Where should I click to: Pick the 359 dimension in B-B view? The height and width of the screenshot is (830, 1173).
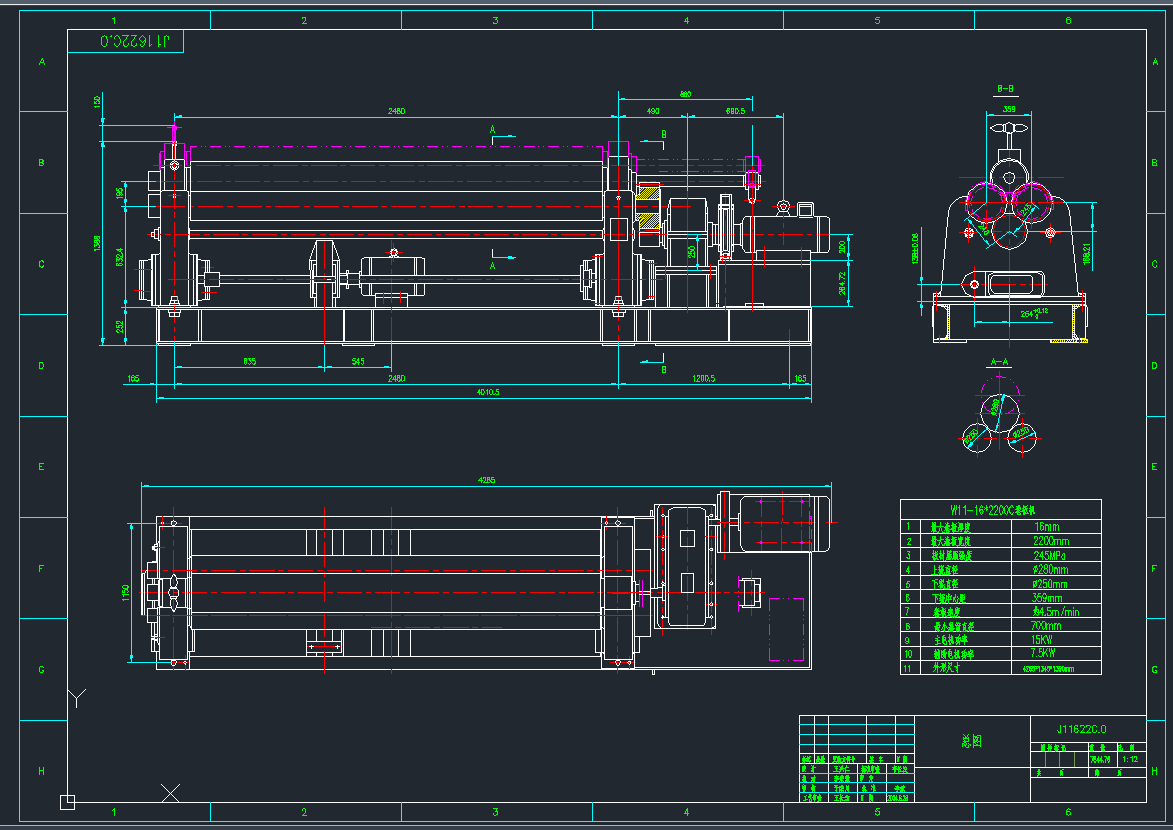(x=1008, y=109)
